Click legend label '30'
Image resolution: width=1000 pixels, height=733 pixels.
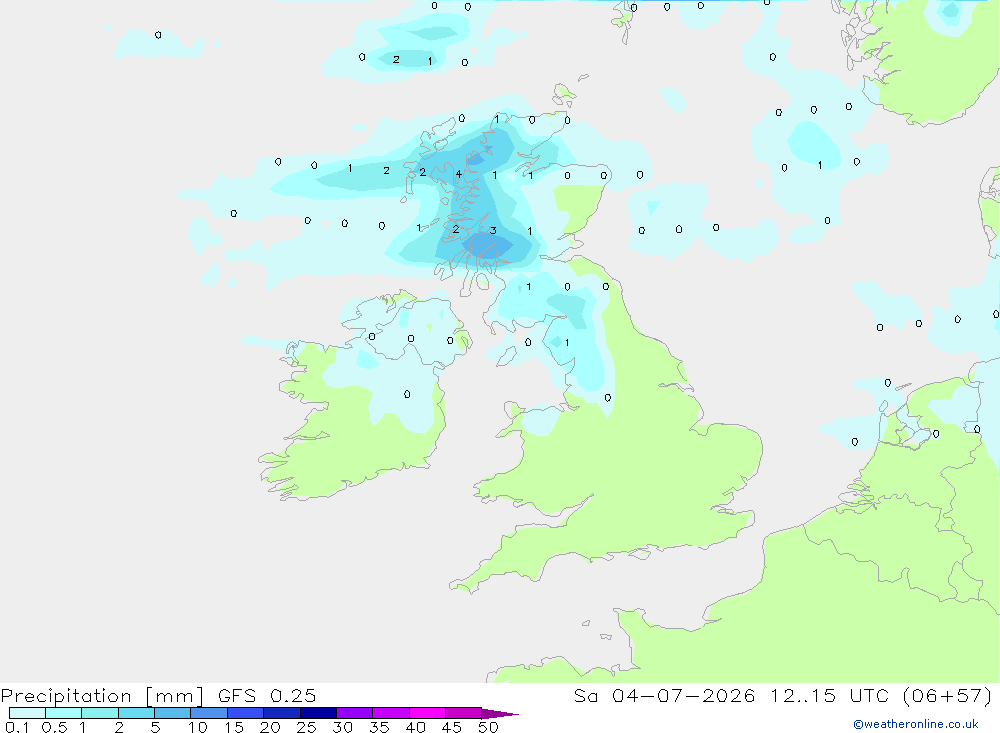pos(342,727)
